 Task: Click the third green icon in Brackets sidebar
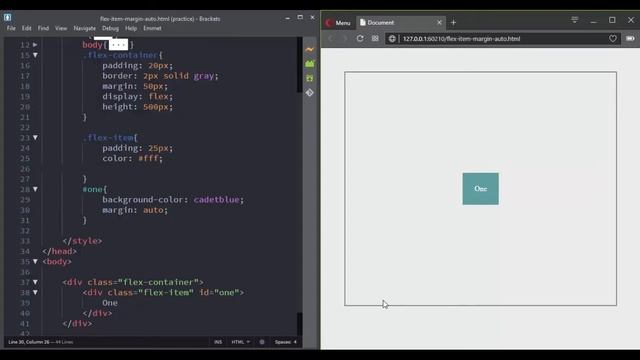tap(310, 78)
